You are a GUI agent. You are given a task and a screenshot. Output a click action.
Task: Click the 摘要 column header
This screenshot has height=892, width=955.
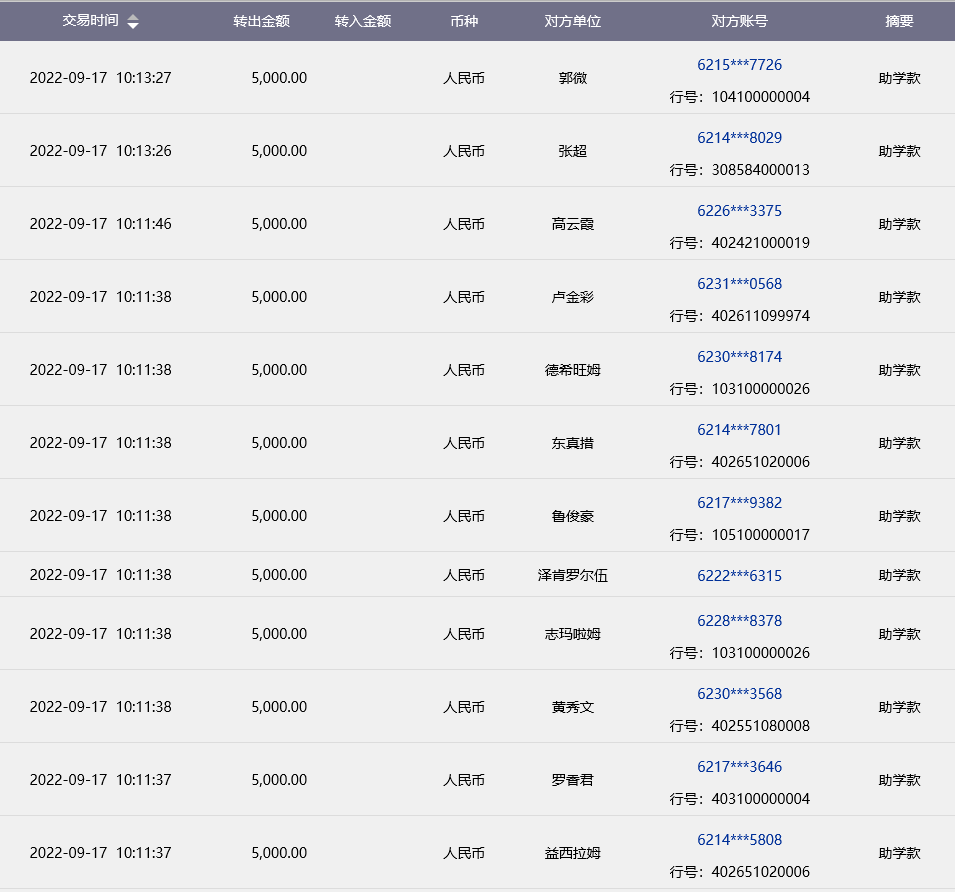click(899, 21)
